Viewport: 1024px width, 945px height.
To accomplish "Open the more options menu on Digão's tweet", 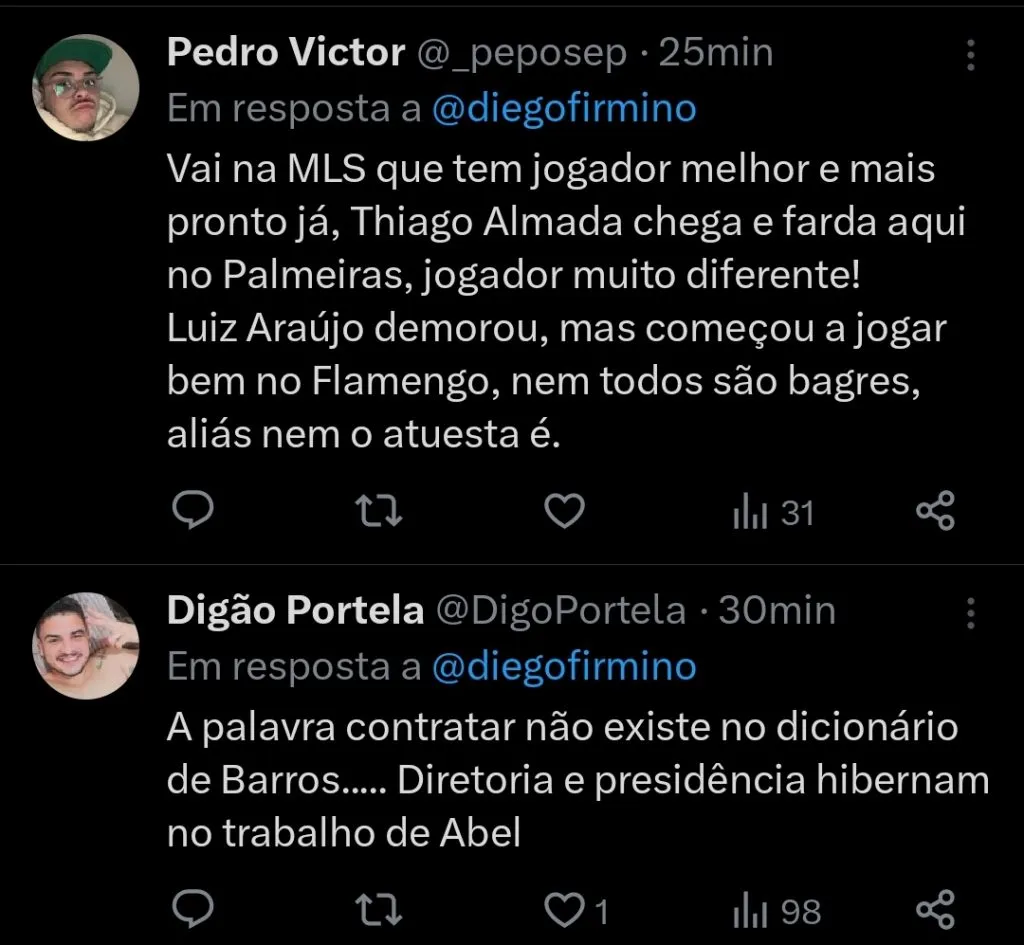I will coord(969,612).
